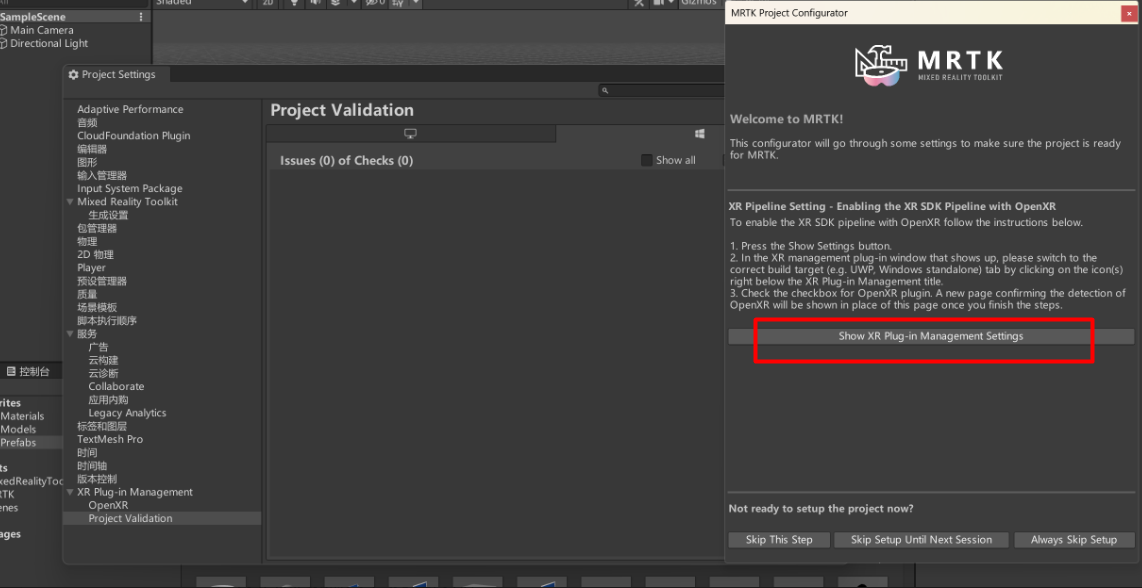Click the Skip This Step button
The image size is (1142, 588).
779,540
